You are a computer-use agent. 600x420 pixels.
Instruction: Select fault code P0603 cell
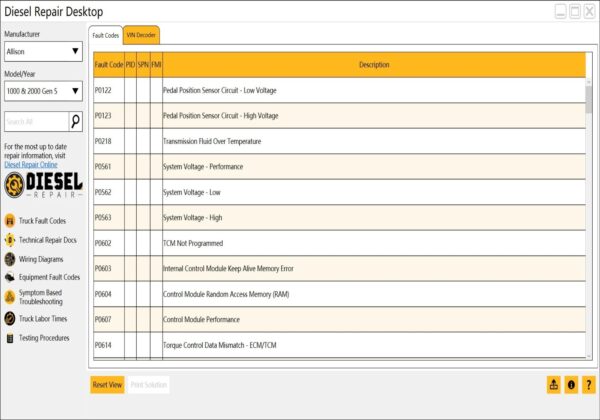pos(109,269)
